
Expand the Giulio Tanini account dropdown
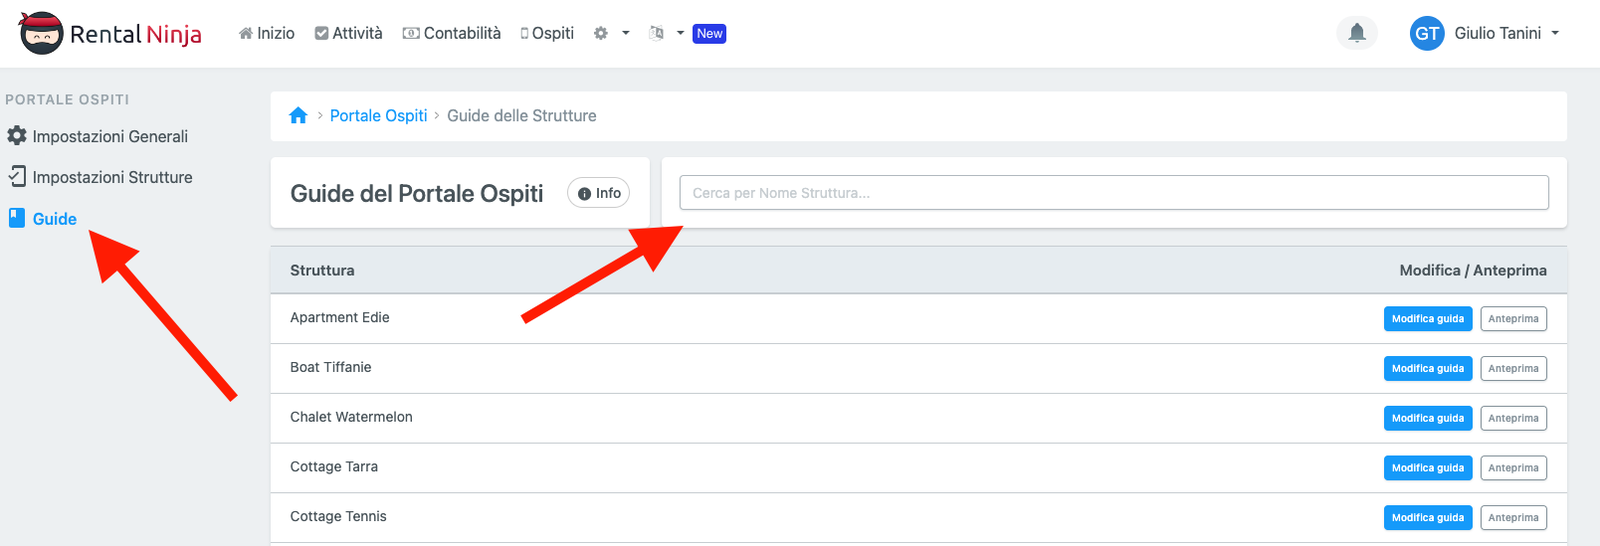(x=1555, y=33)
